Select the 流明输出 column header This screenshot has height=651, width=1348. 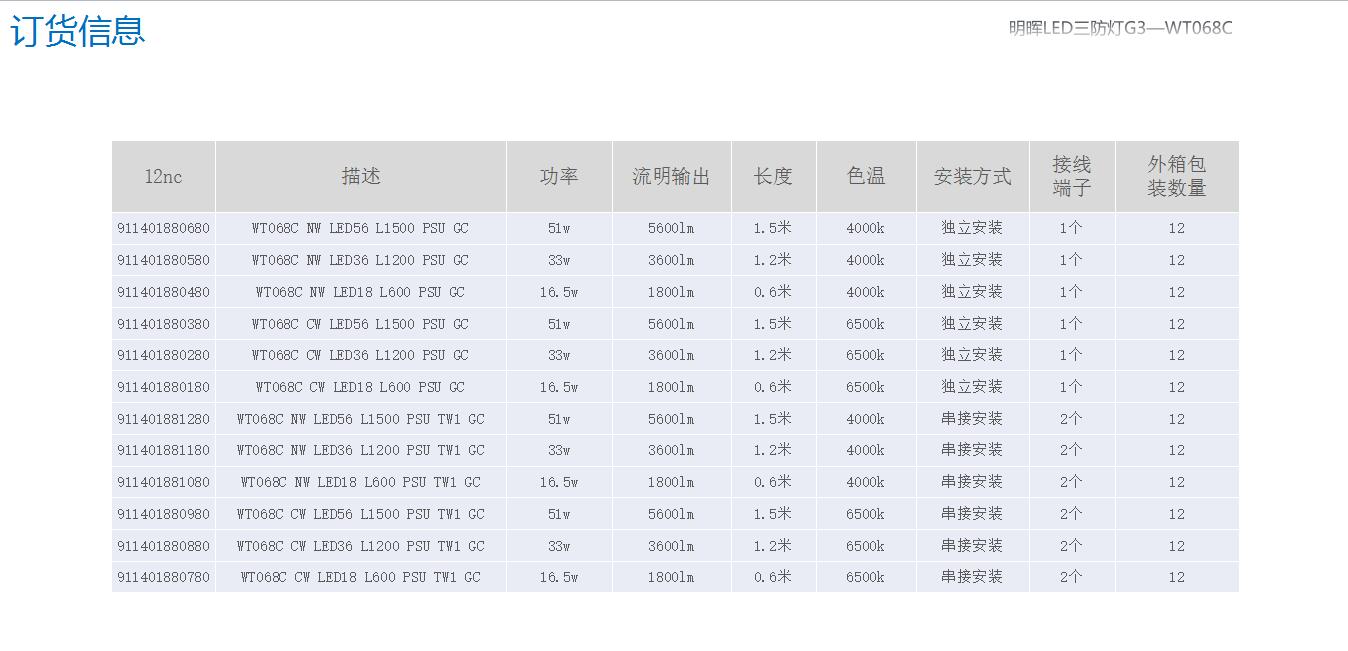[x=671, y=177]
